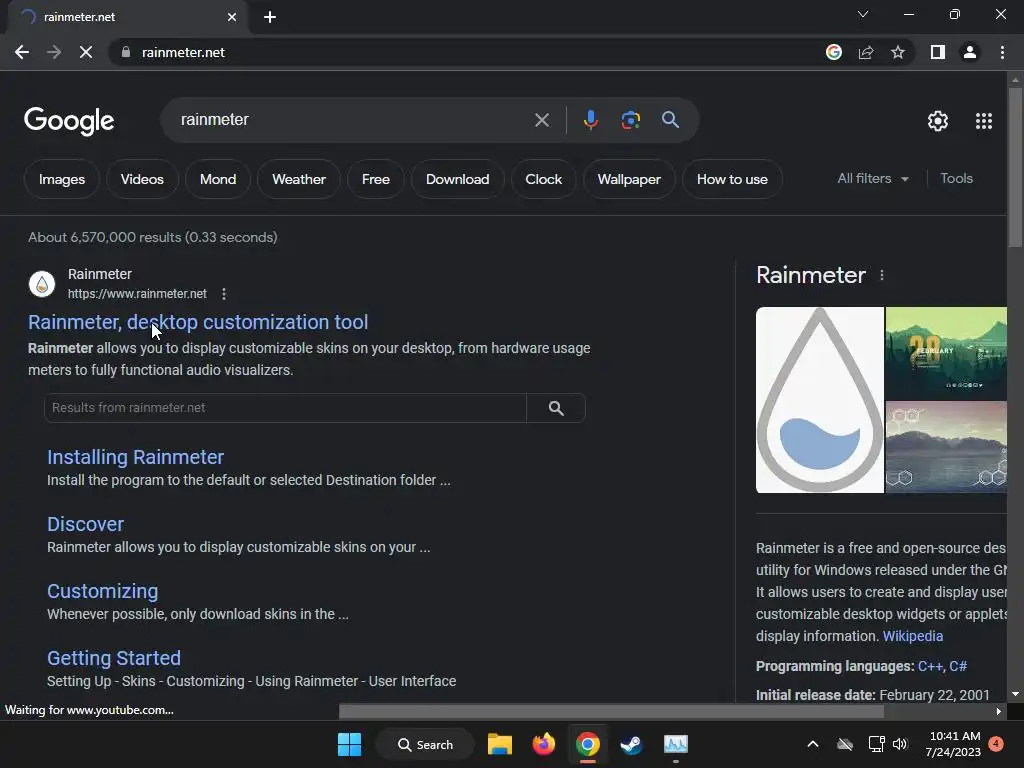
Task: Open the C# programming language link
Action: [x=957, y=666]
